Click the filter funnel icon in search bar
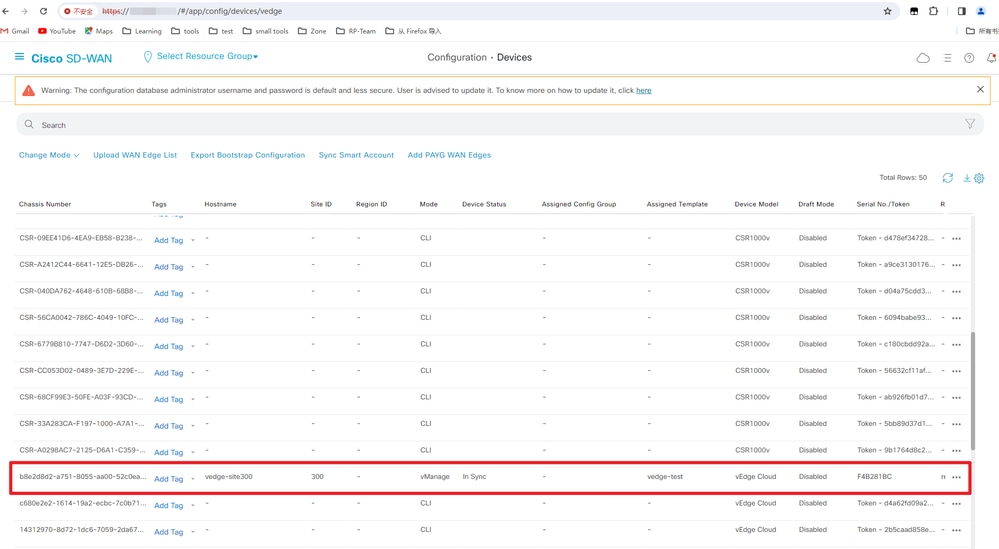The height and width of the screenshot is (549, 999). [970, 124]
